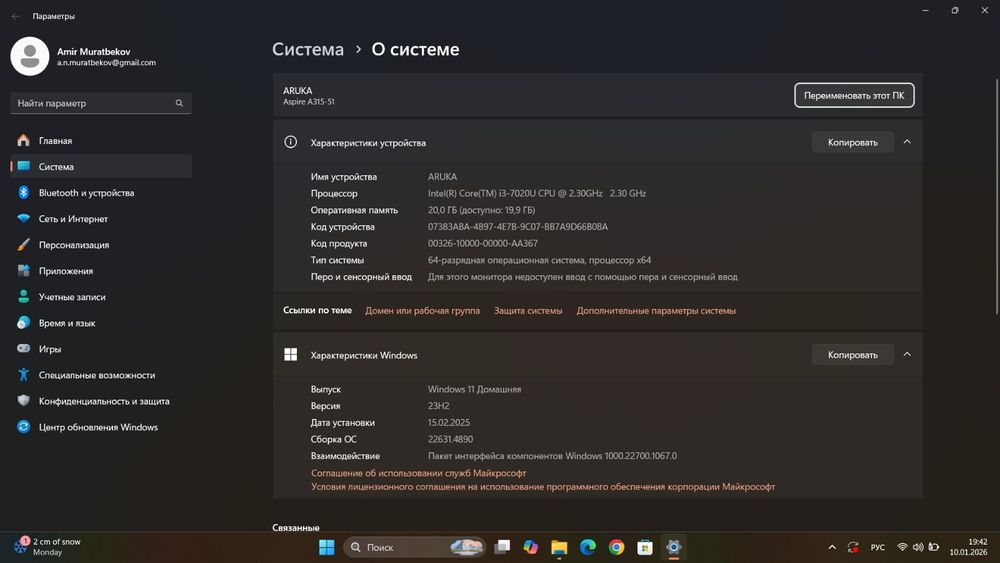Click the a.n.muratbekov@gmail.com account email
Image resolution: width=1000 pixels, height=563 pixels.
click(107, 62)
